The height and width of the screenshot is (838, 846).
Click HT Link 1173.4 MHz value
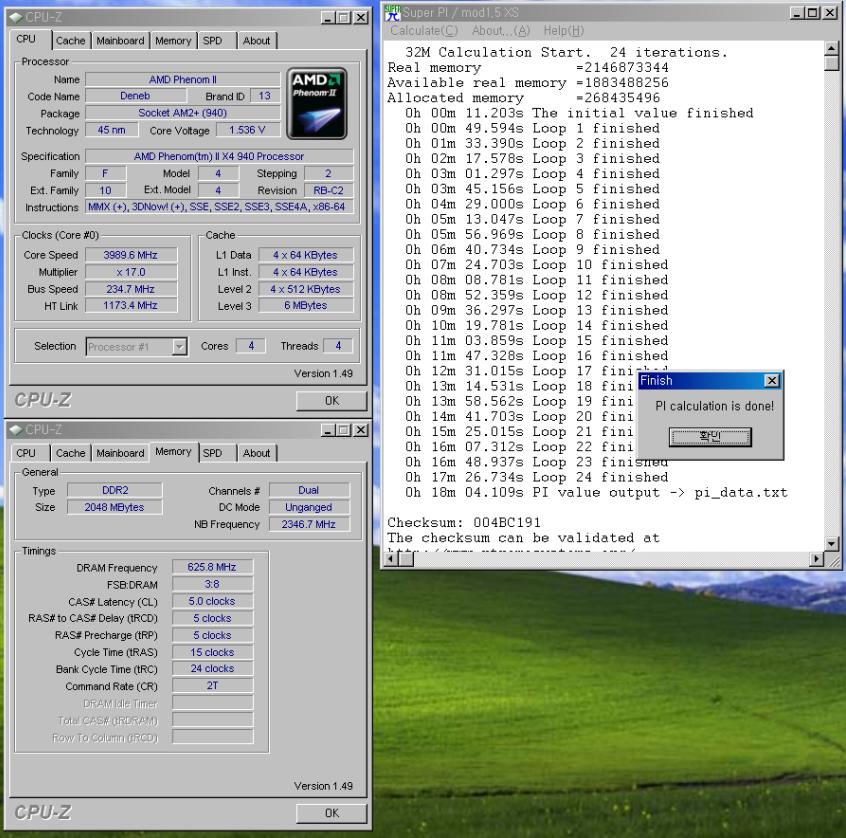pos(131,305)
